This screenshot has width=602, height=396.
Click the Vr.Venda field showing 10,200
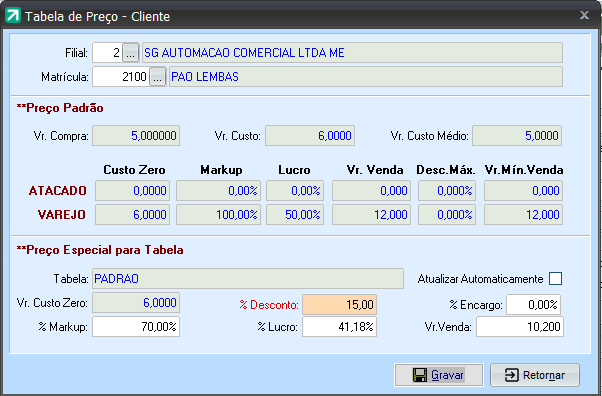click(520, 326)
